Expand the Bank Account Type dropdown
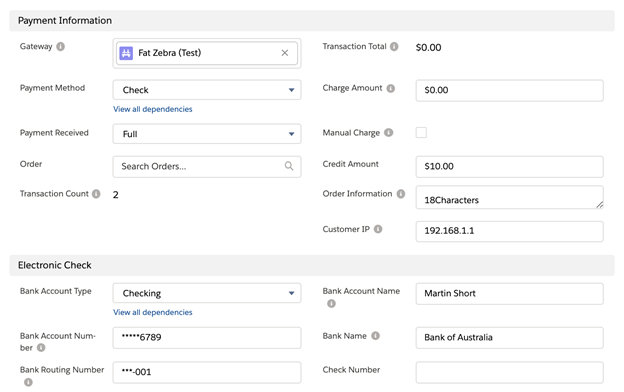The height and width of the screenshot is (392, 624). tap(207, 293)
